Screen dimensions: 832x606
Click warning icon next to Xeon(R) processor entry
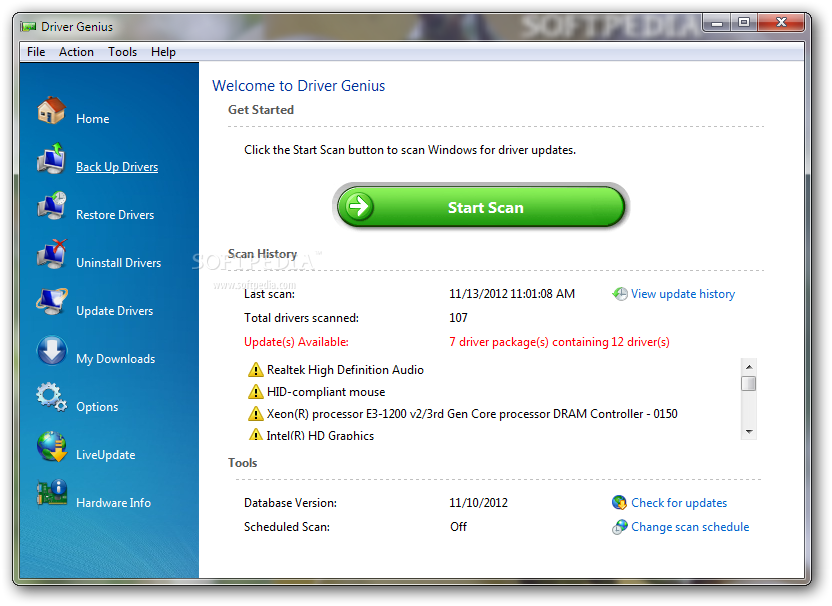[255, 413]
